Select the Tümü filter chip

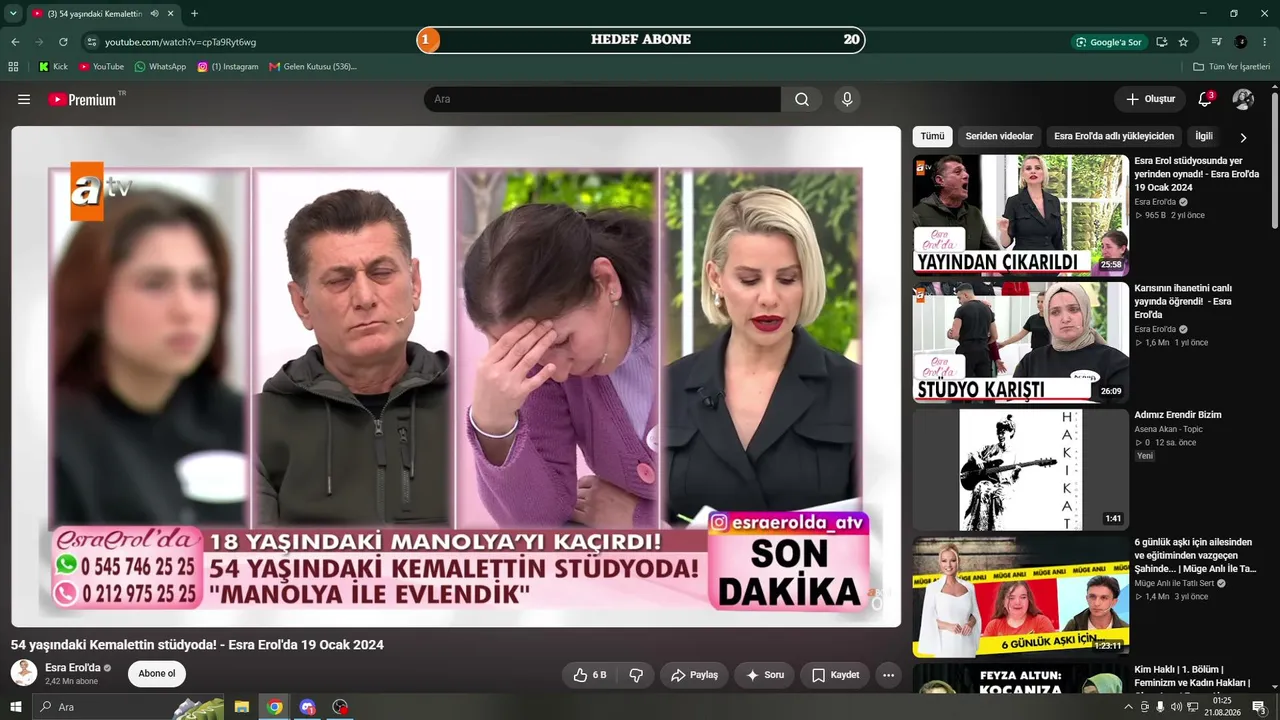tap(932, 136)
